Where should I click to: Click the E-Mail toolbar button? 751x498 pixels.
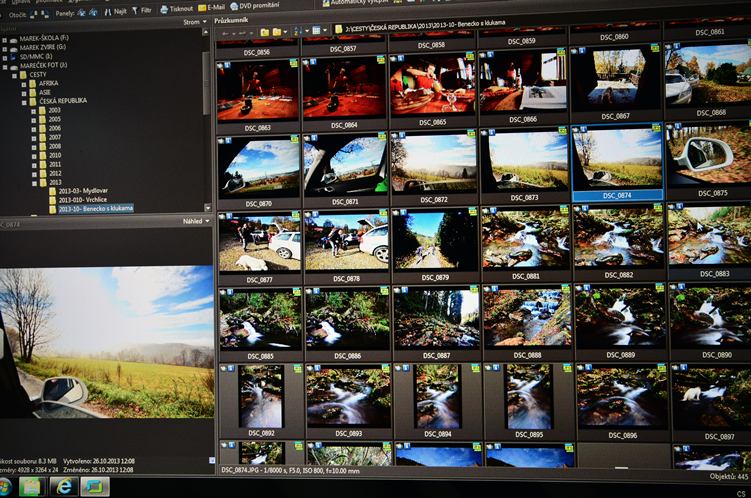coord(211,7)
